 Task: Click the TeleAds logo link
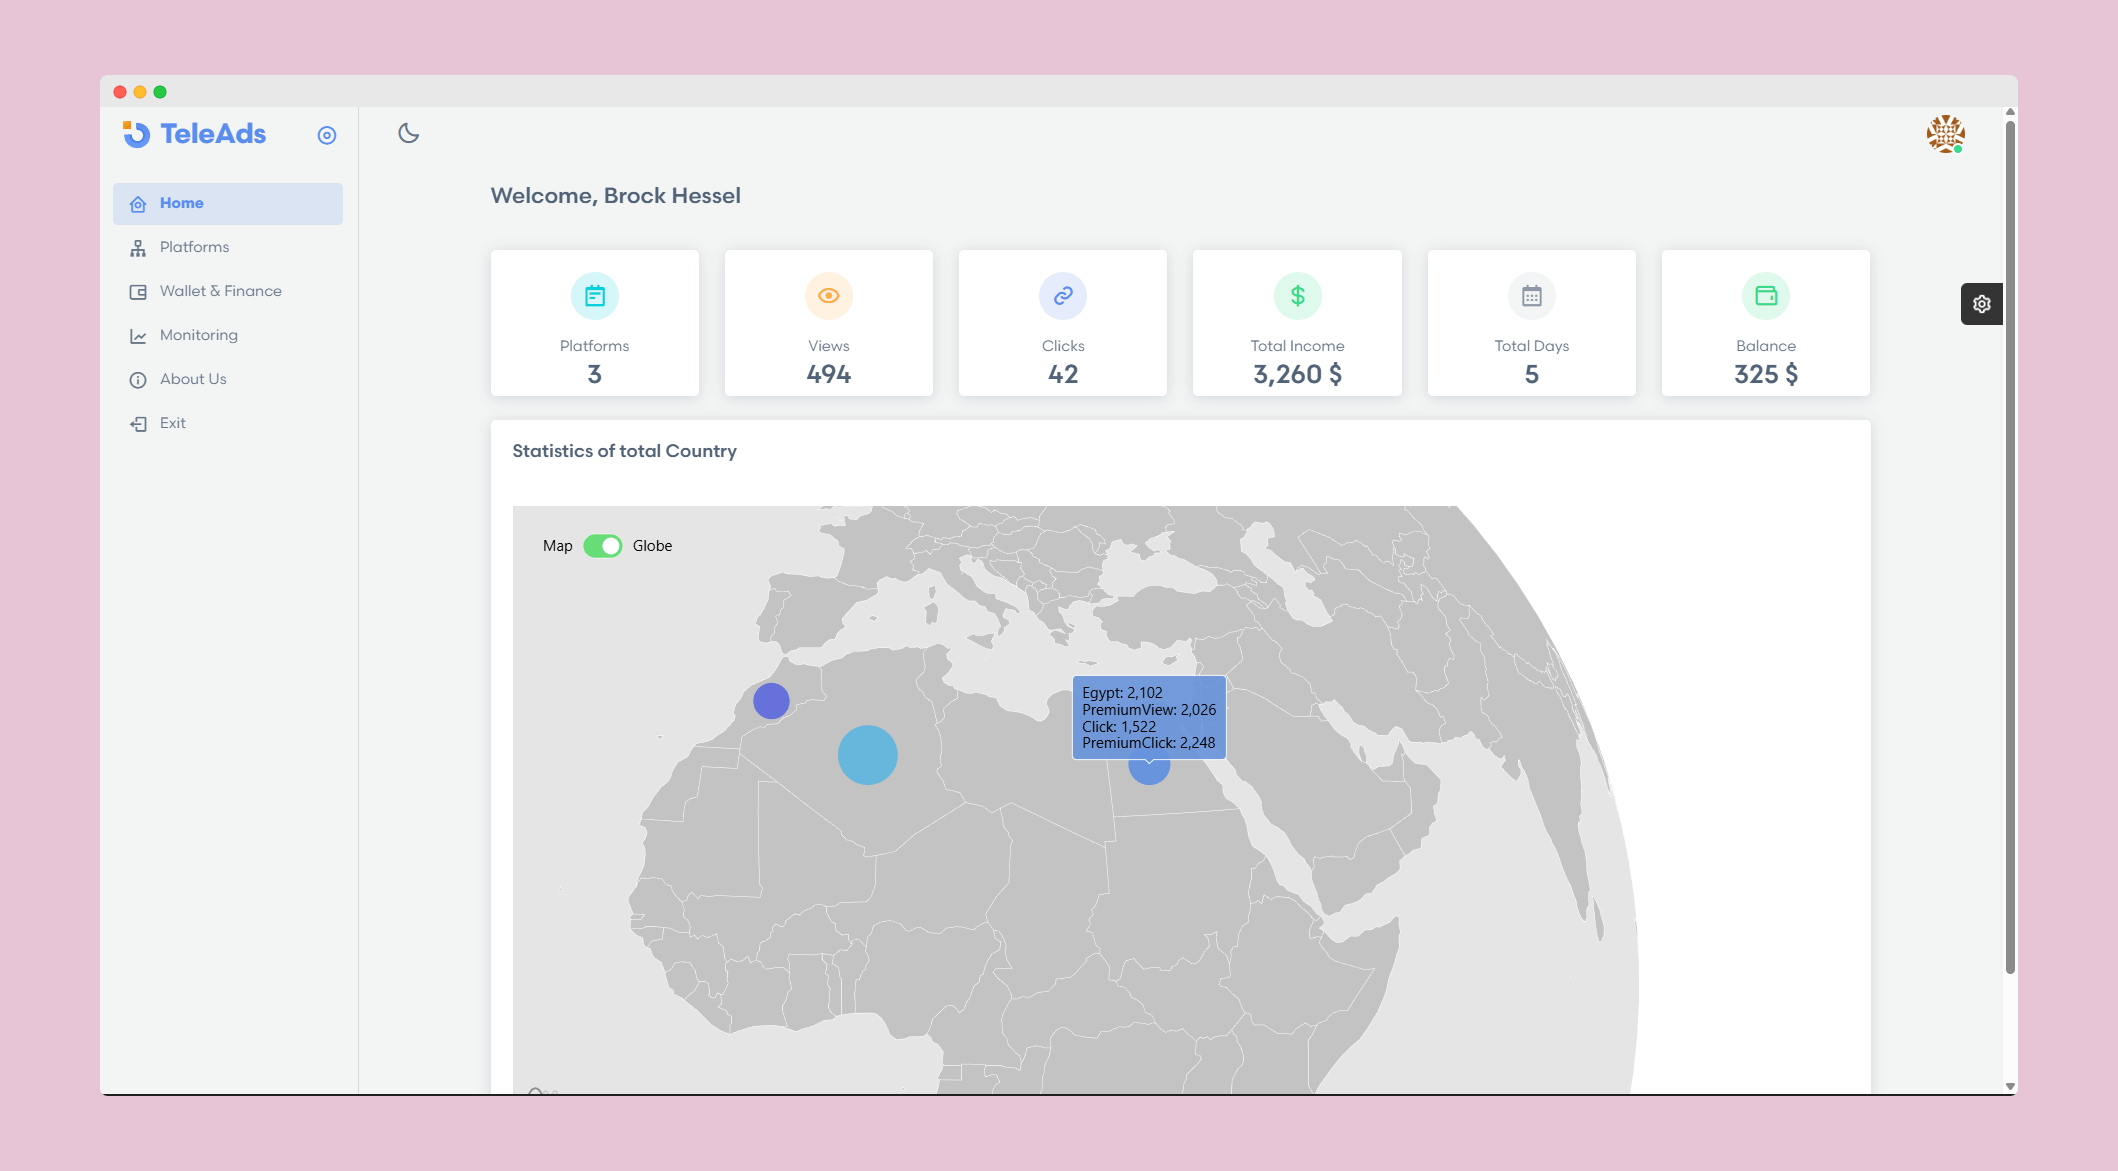point(195,134)
